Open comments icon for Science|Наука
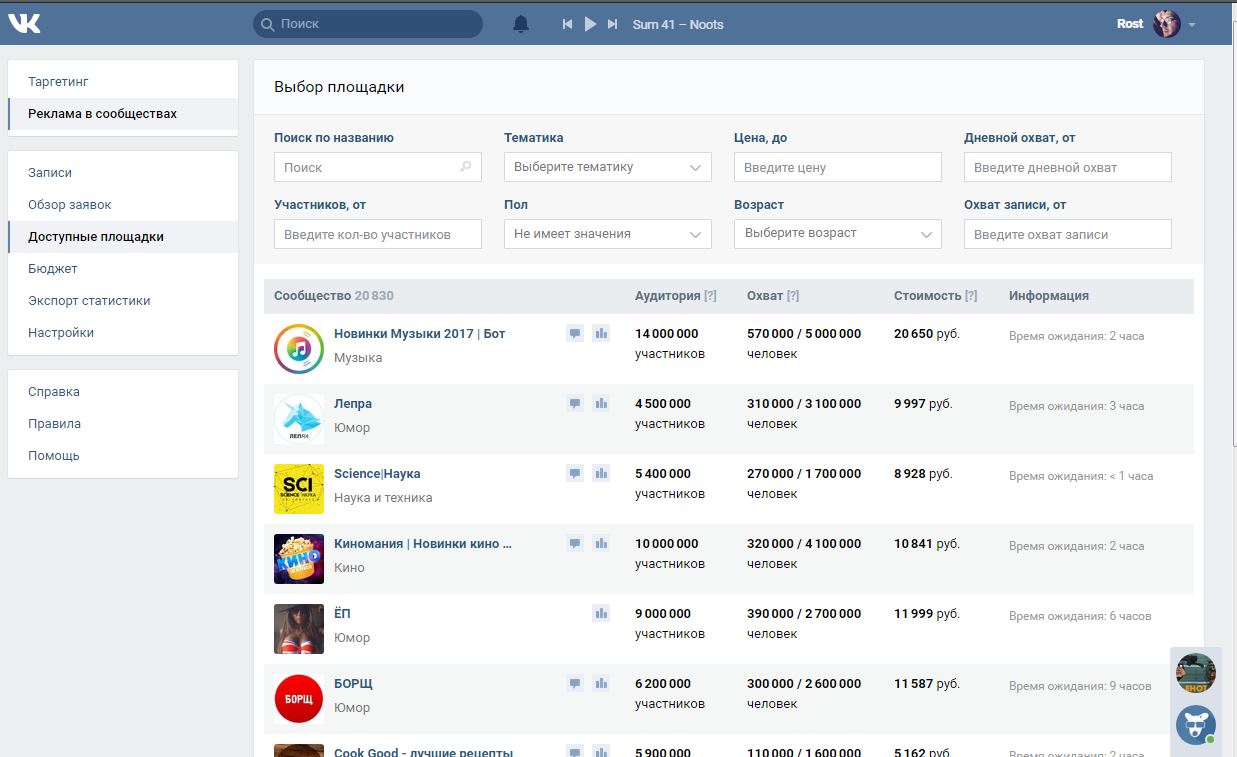Image resolution: width=1237 pixels, height=757 pixels. (x=575, y=473)
